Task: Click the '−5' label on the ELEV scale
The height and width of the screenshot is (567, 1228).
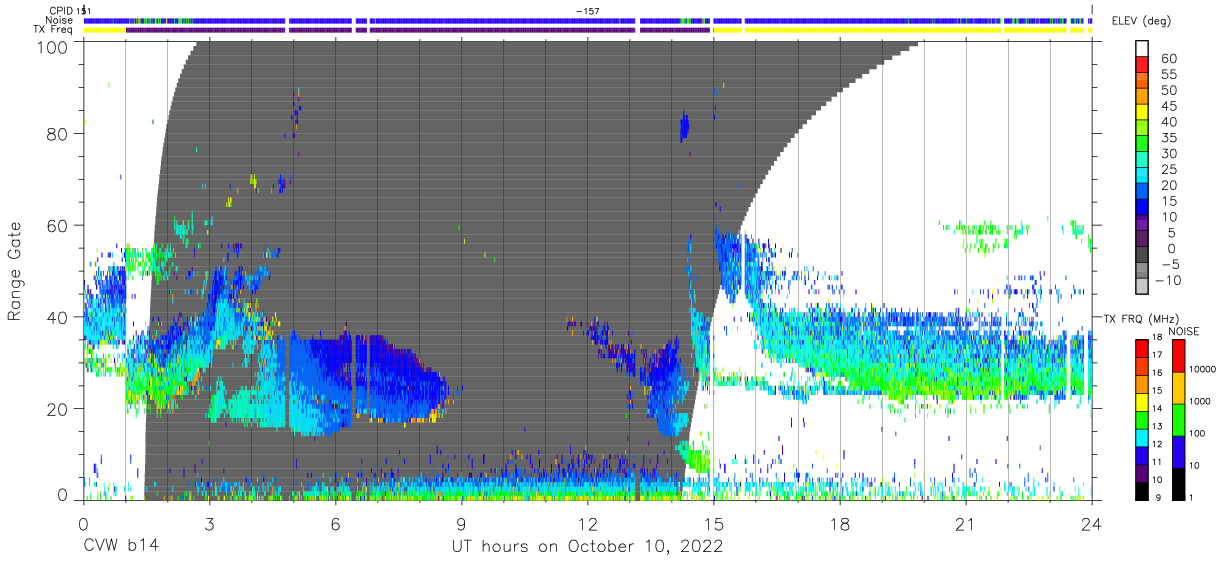Action: tap(1170, 264)
